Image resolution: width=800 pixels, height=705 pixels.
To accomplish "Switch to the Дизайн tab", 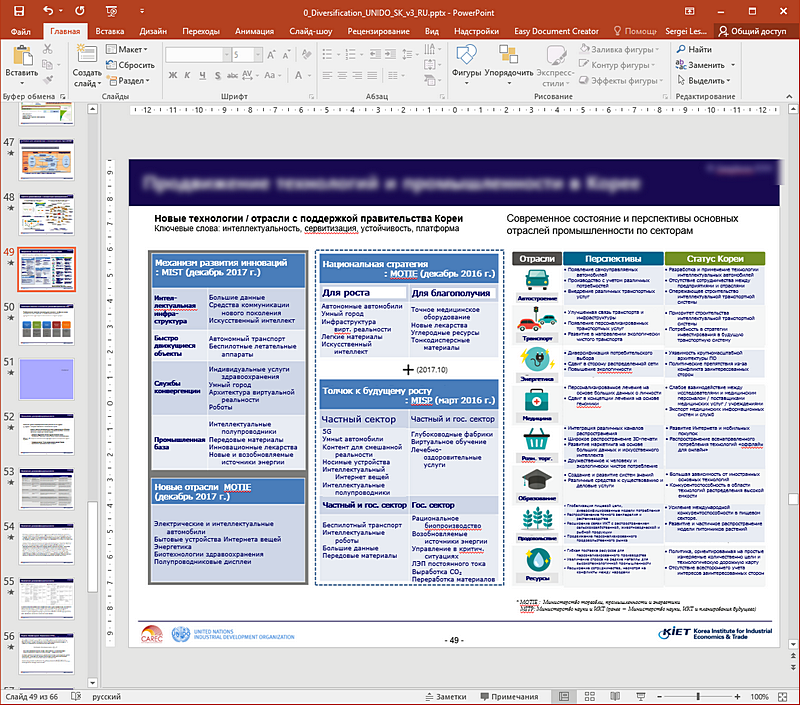I will (x=153, y=31).
